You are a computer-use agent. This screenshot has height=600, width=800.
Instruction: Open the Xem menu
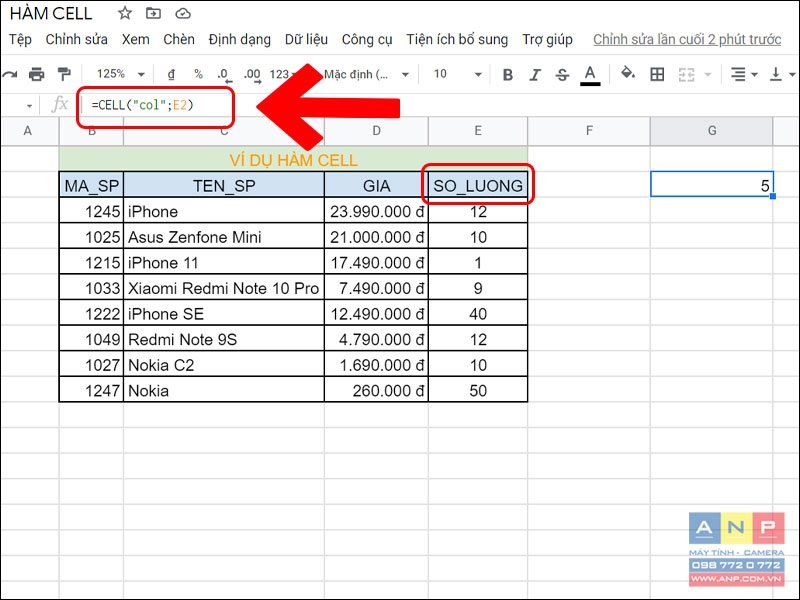[x=136, y=39]
